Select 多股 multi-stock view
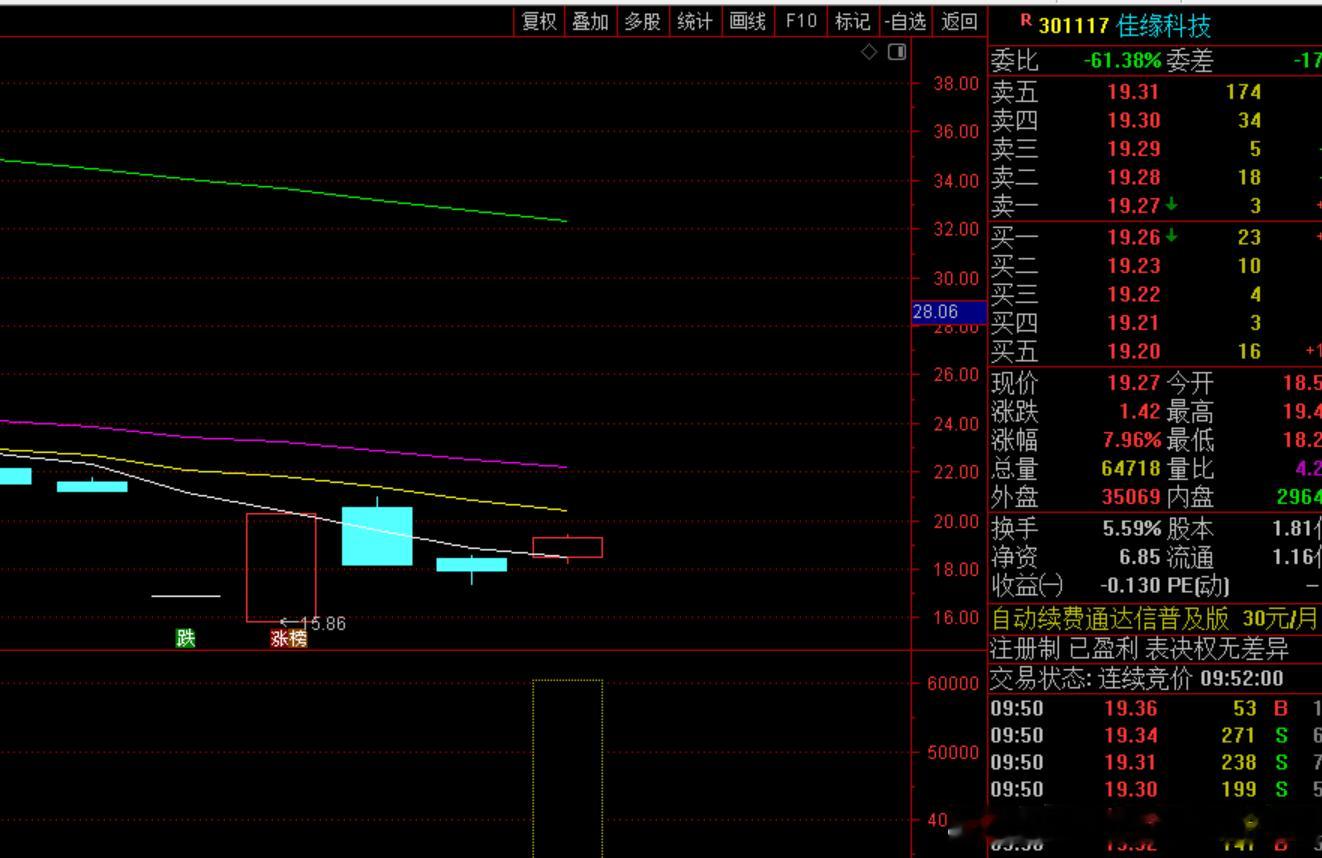This screenshot has width=1322, height=858. coord(643,21)
